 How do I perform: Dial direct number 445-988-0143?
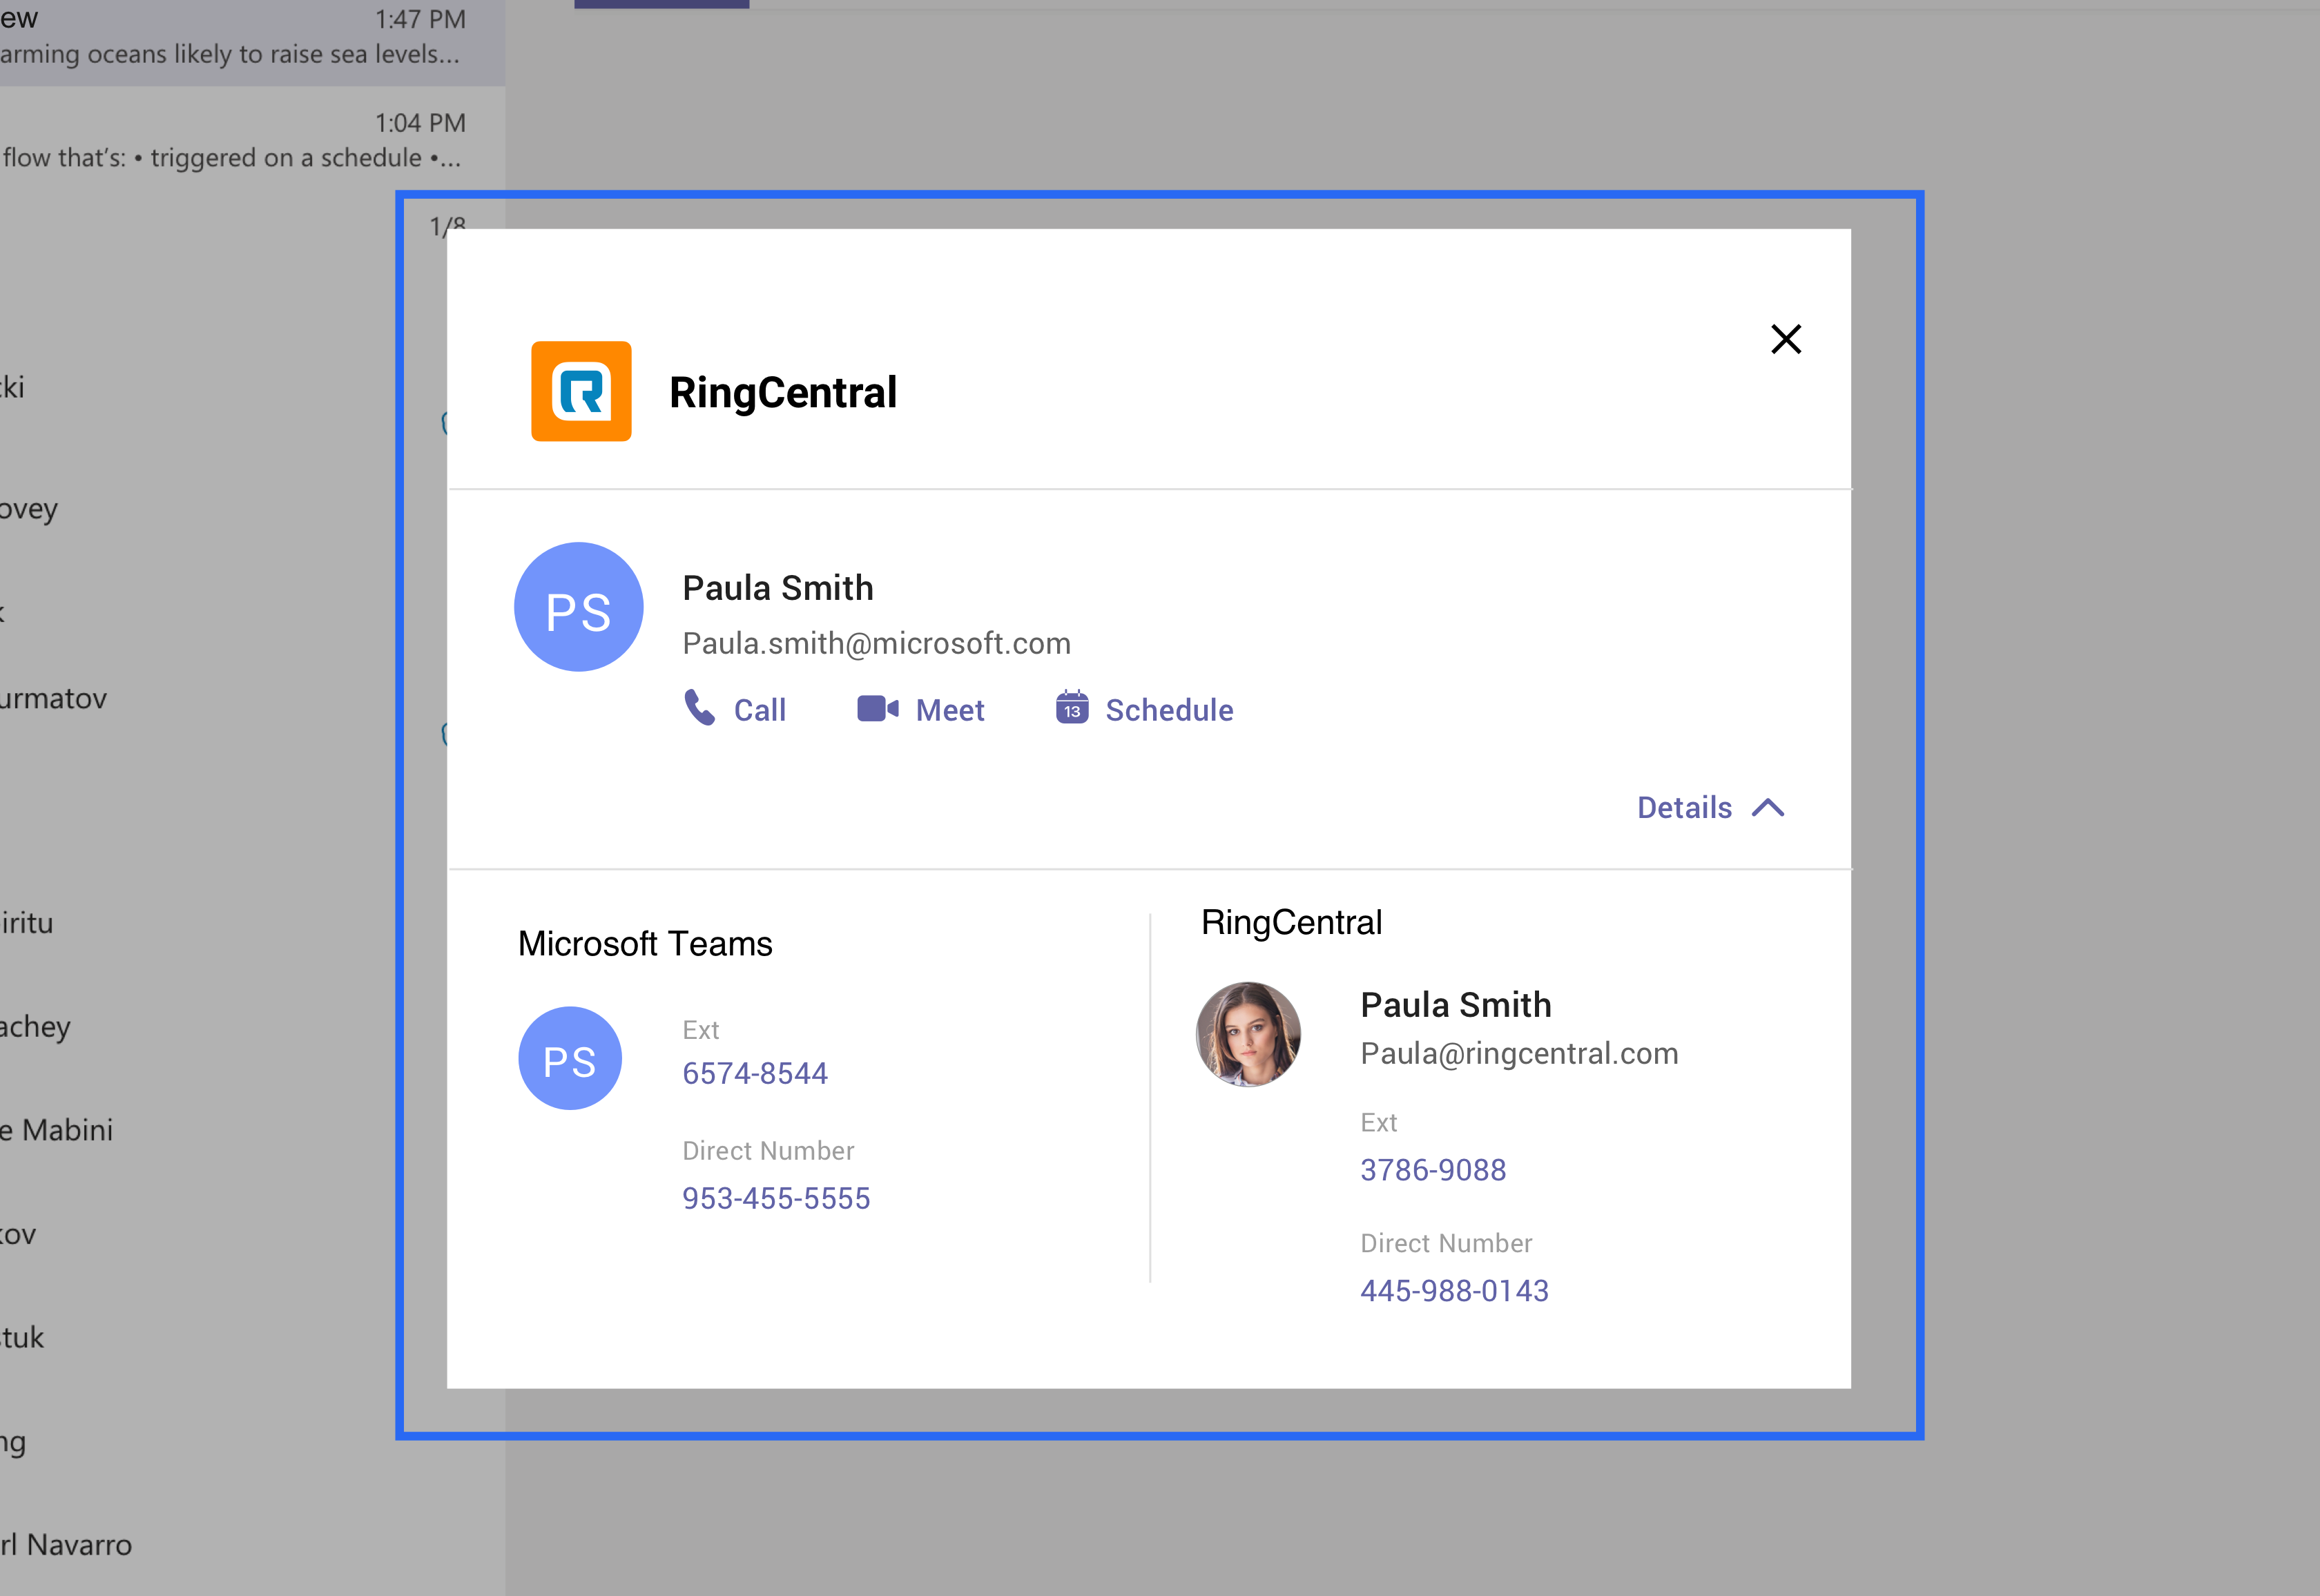1454,1290
